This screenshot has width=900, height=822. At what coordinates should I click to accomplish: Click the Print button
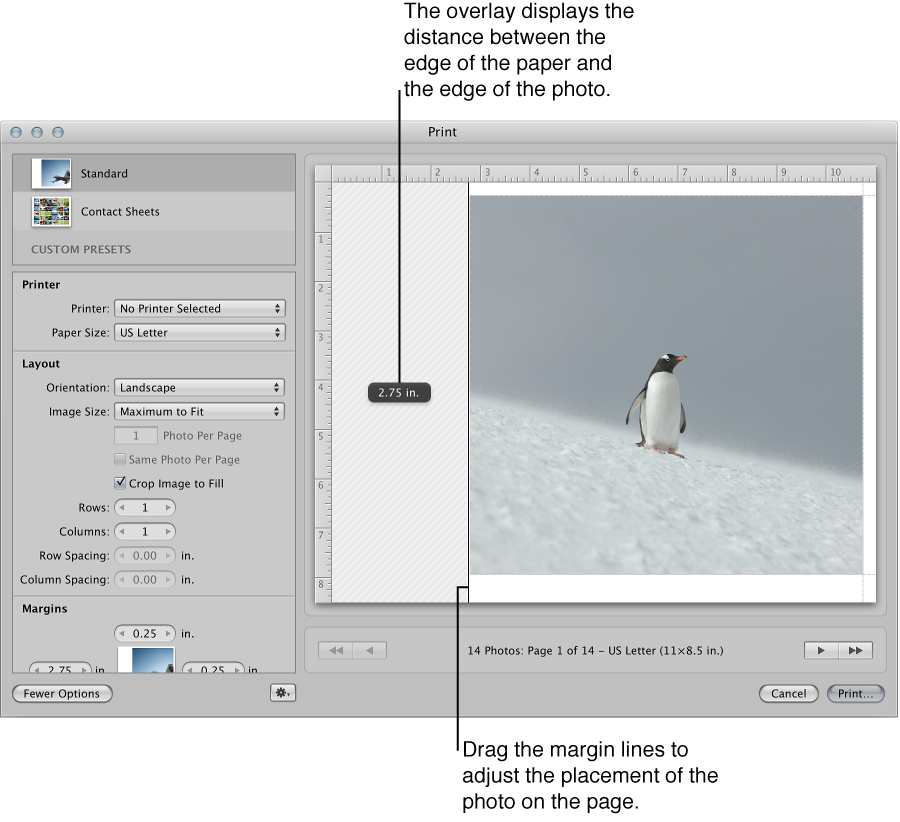tap(855, 693)
